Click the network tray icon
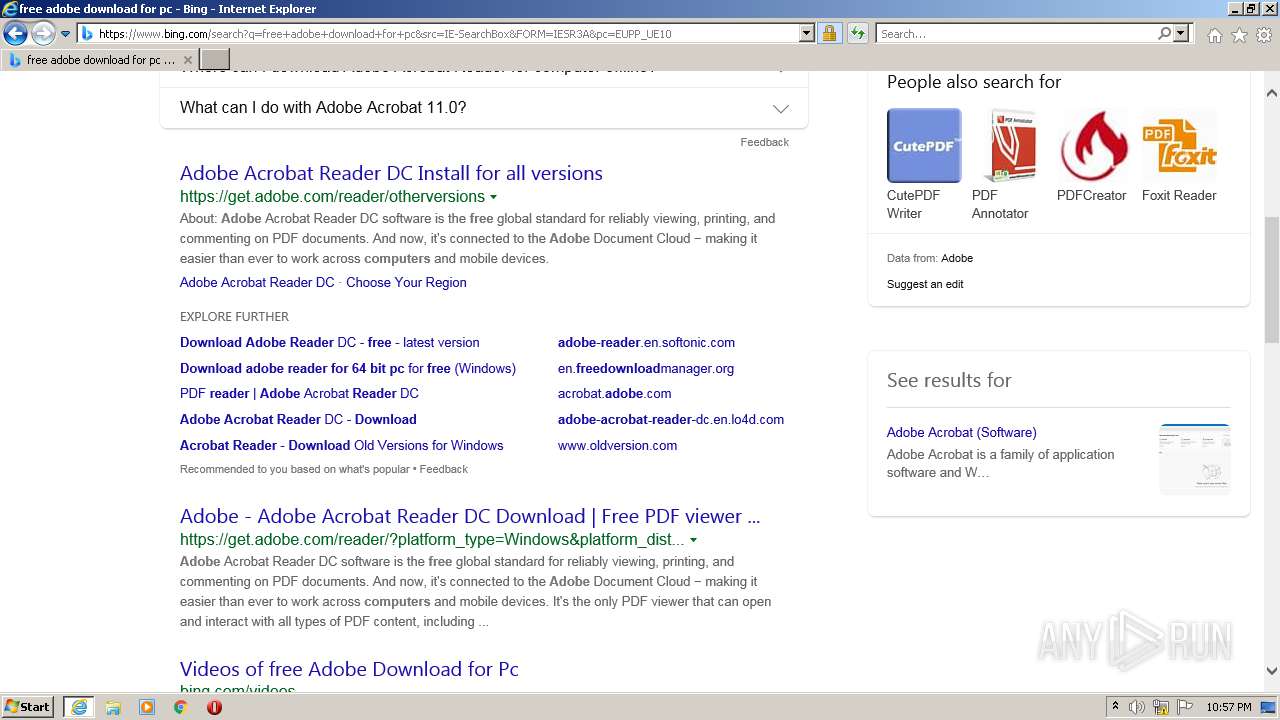Screen dimensions: 1280x720 point(1161,707)
